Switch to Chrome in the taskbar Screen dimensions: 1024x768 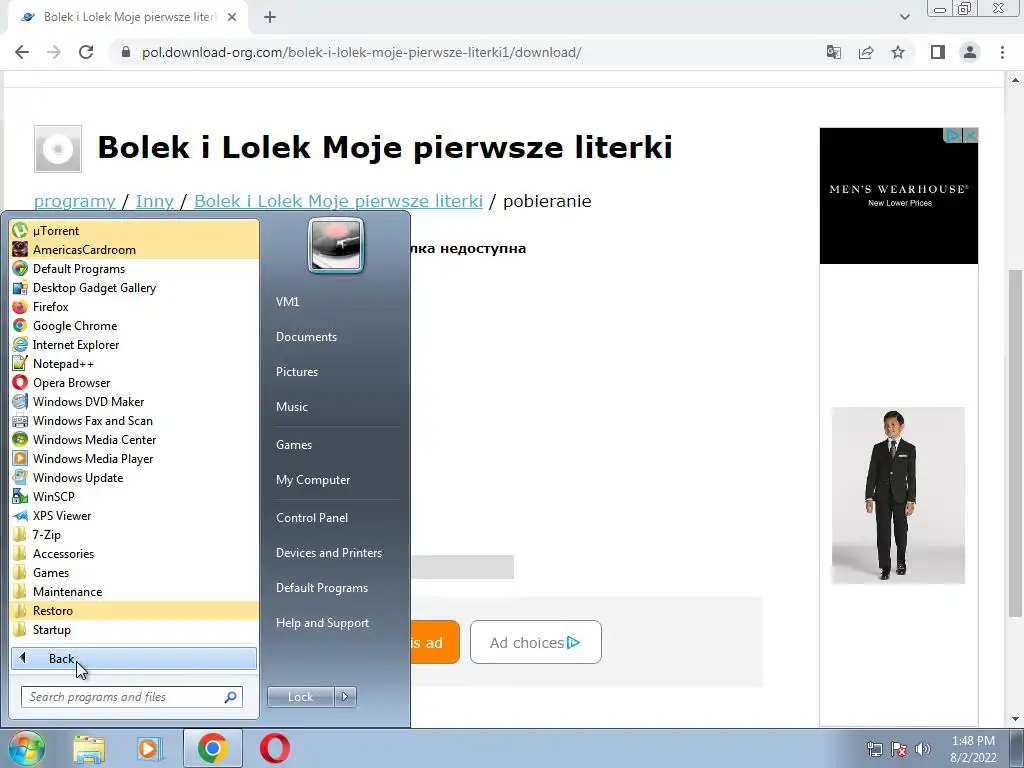tap(212, 748)
